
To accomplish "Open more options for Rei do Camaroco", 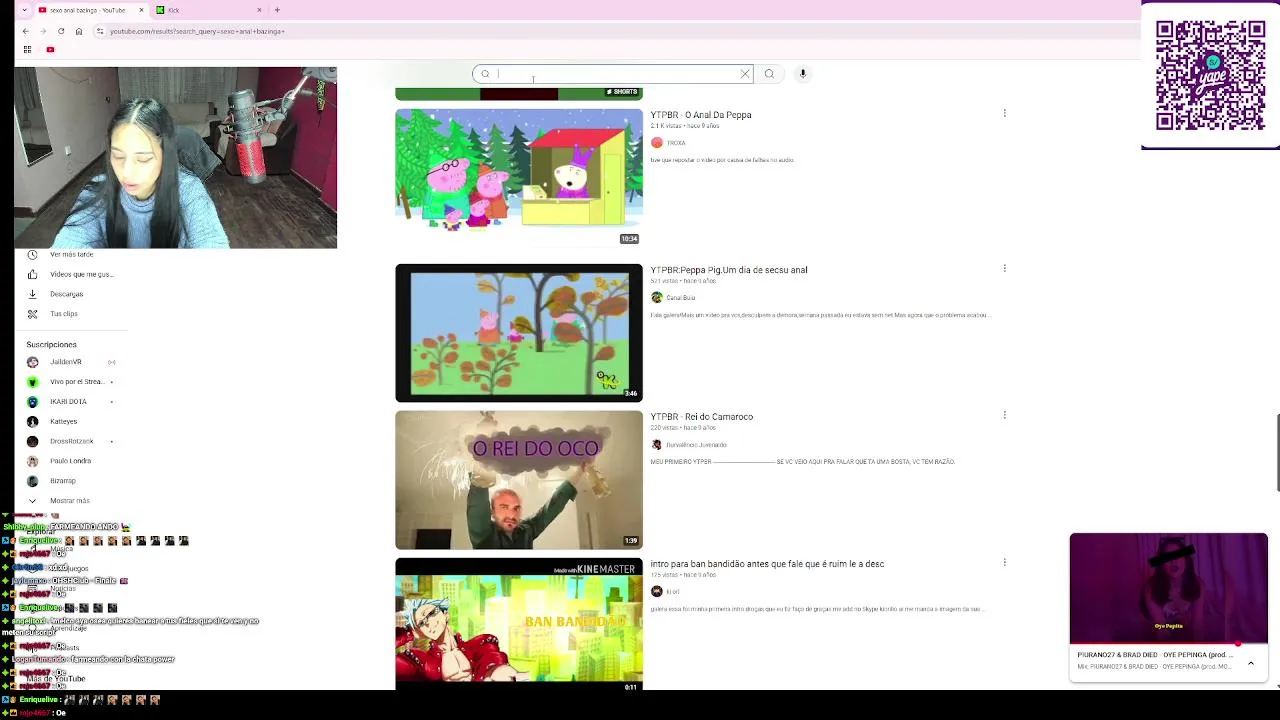I will point(1004,415).
